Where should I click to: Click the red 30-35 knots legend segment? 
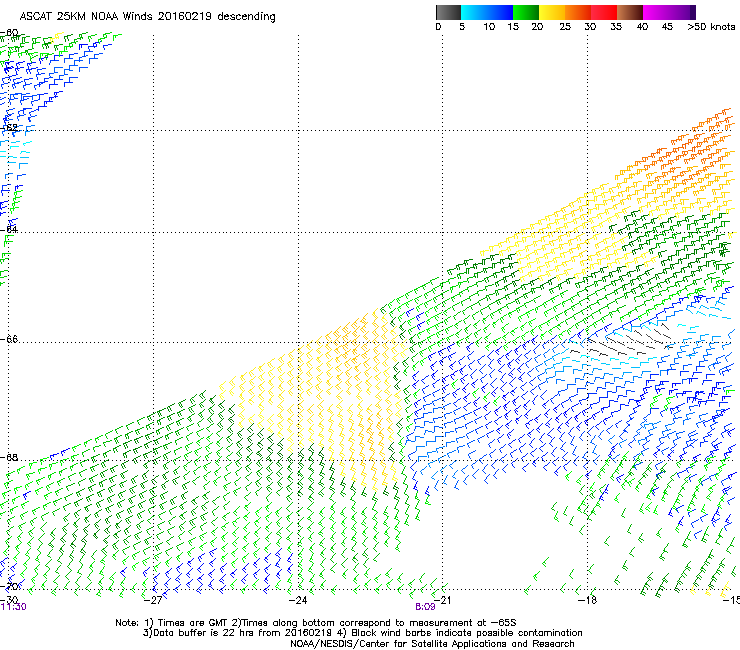pyautogui.click(x=604, y=12)
